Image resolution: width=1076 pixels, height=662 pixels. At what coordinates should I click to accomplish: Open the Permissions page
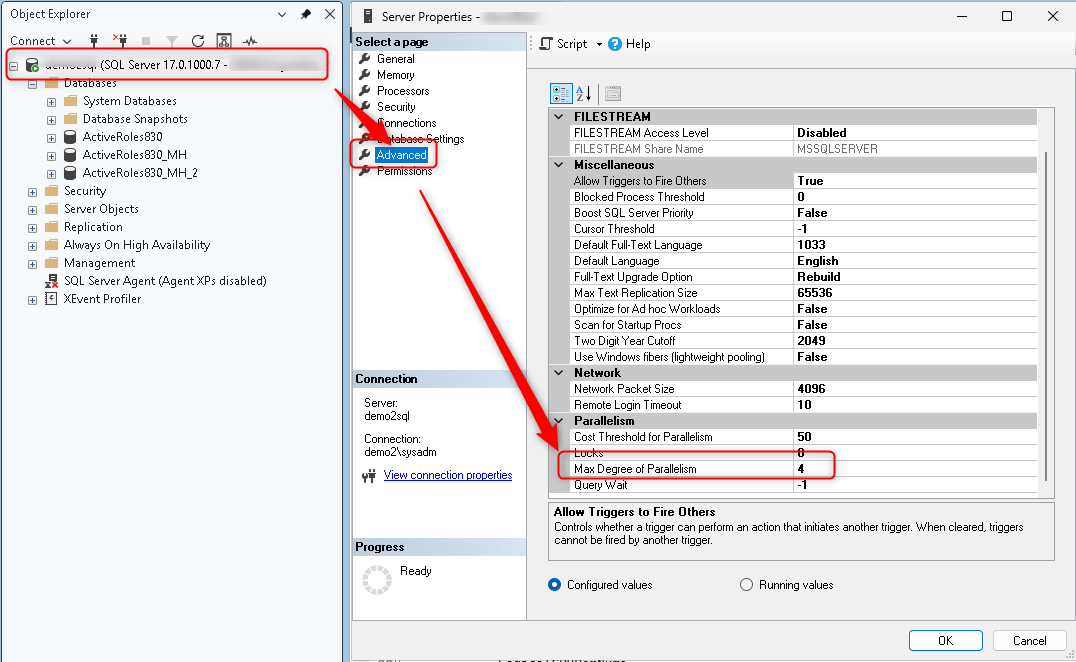pos(404,171)
